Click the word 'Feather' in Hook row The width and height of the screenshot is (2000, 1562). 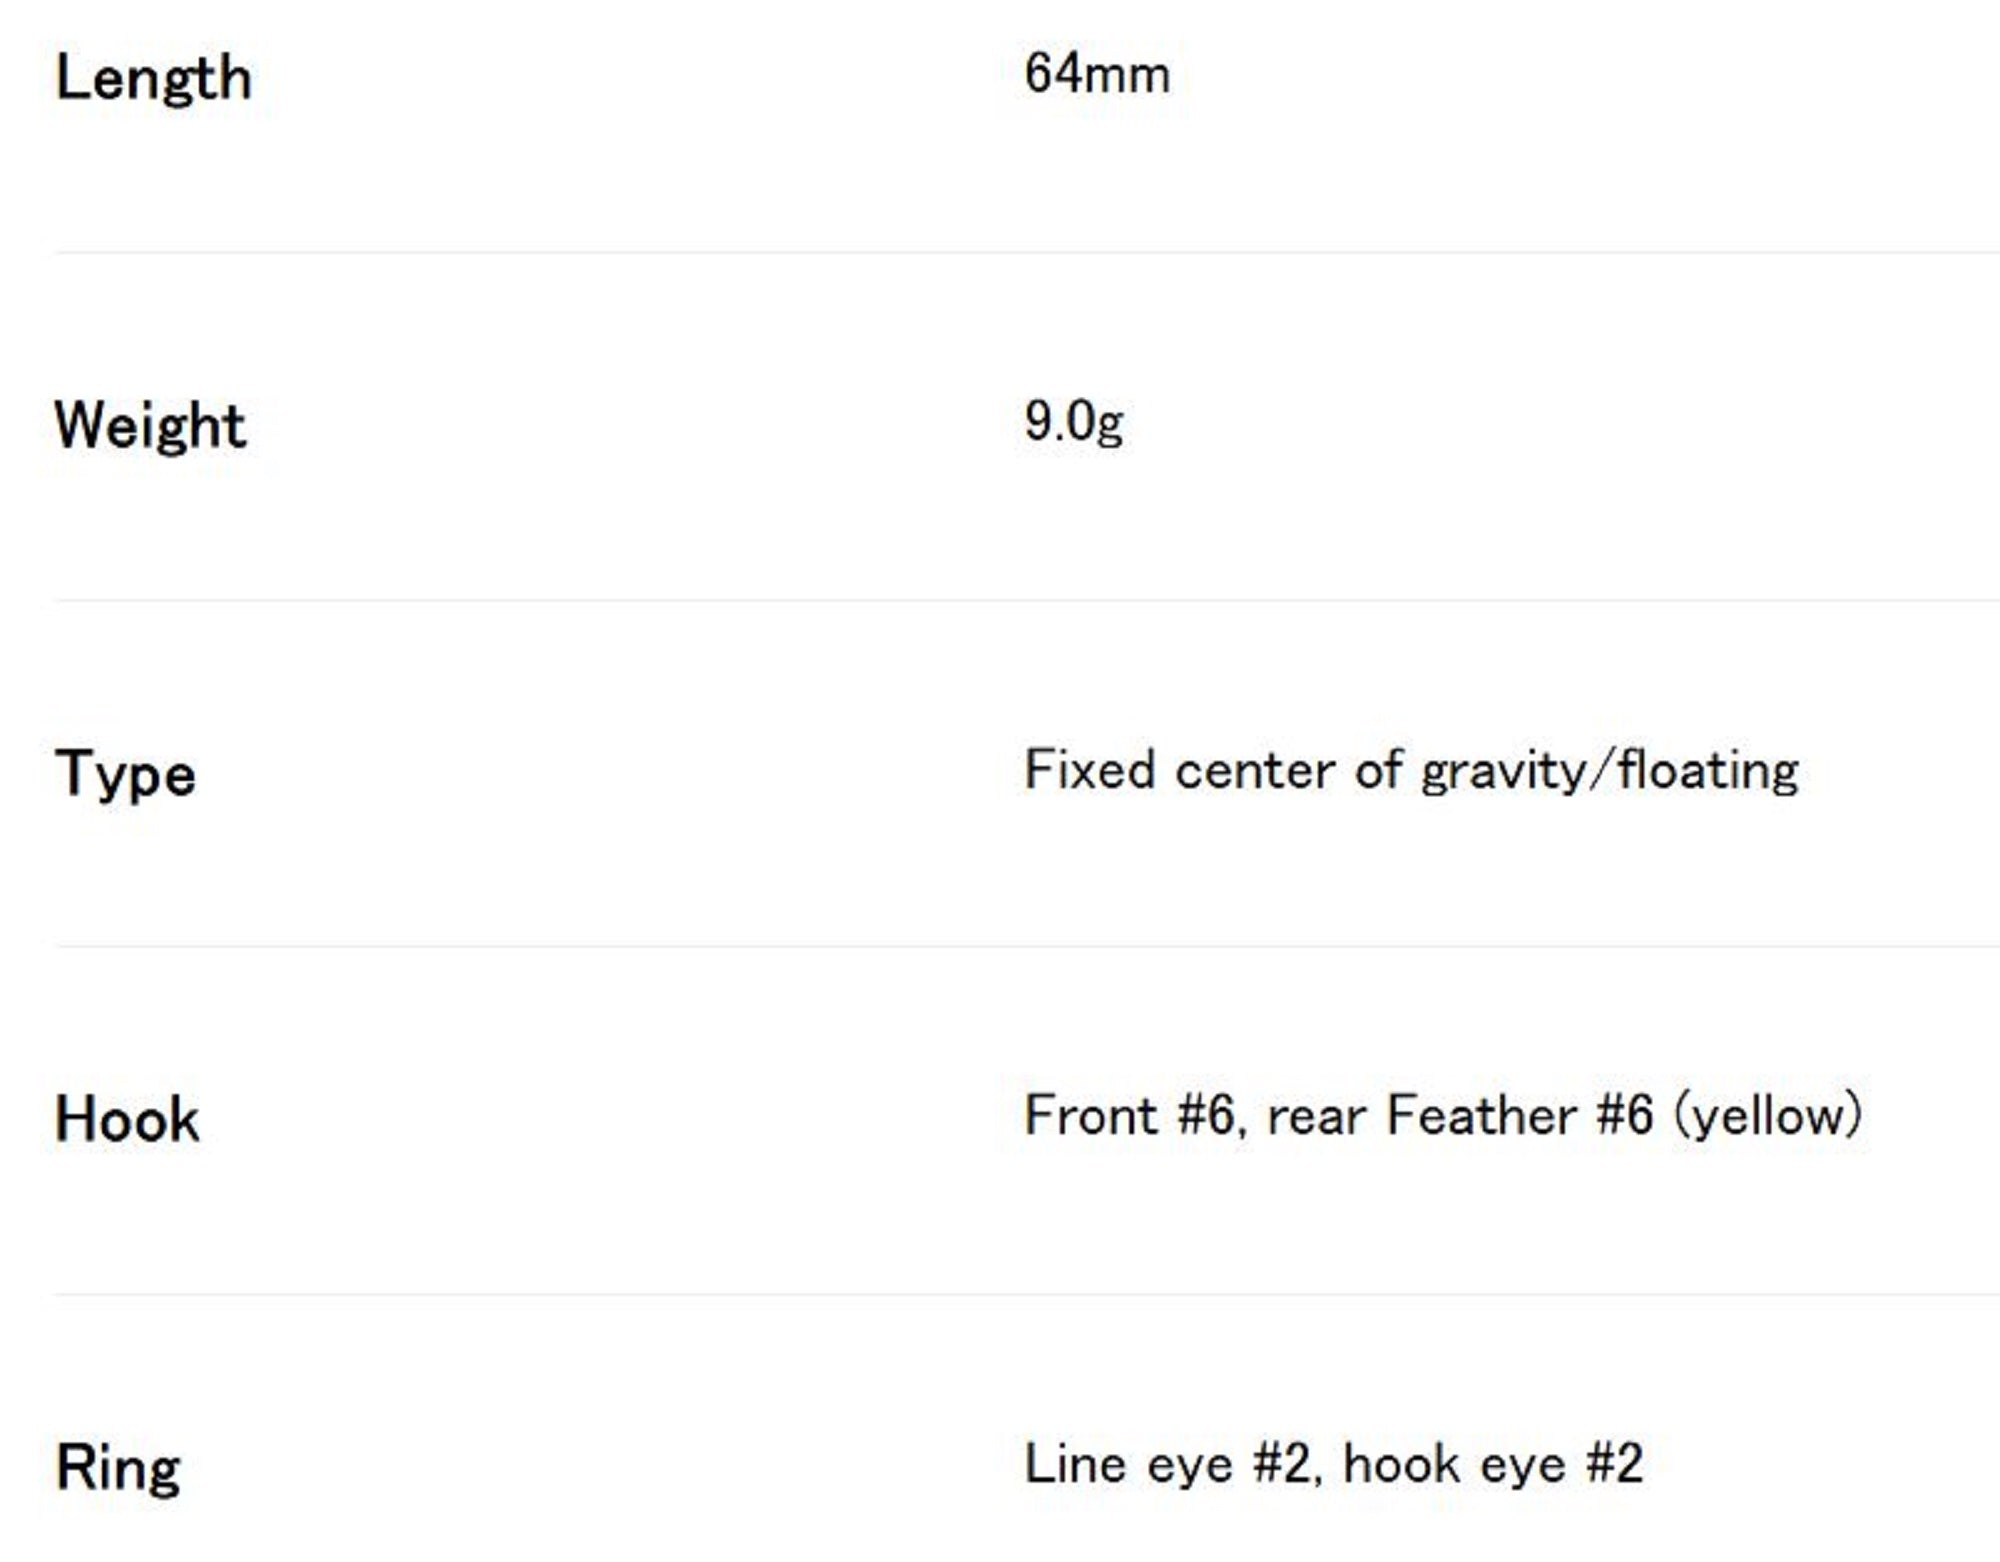[x=1481, y=1115]
